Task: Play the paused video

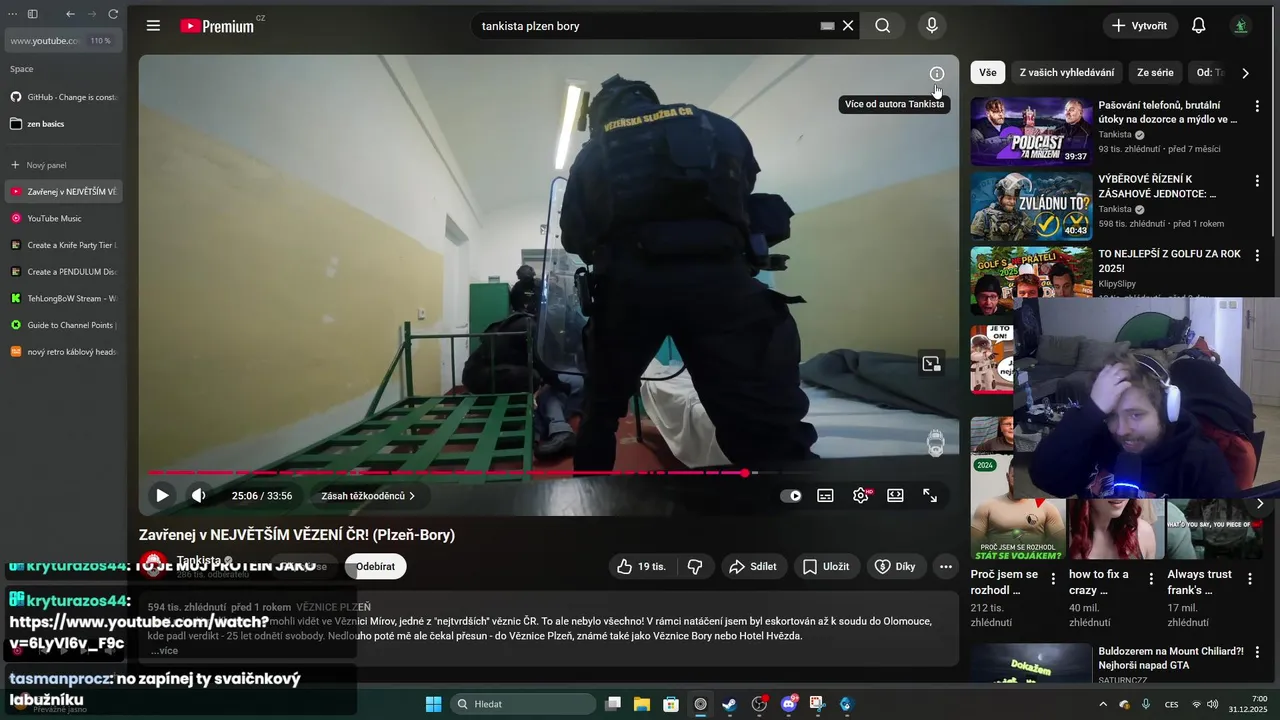Action: coord(162,495)
